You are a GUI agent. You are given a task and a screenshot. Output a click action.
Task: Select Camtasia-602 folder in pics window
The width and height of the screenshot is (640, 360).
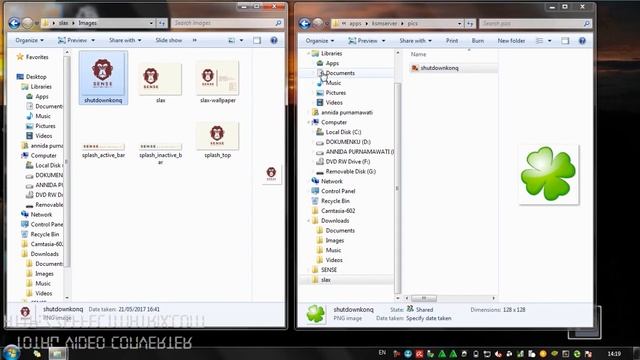click(x=333, y=211)
